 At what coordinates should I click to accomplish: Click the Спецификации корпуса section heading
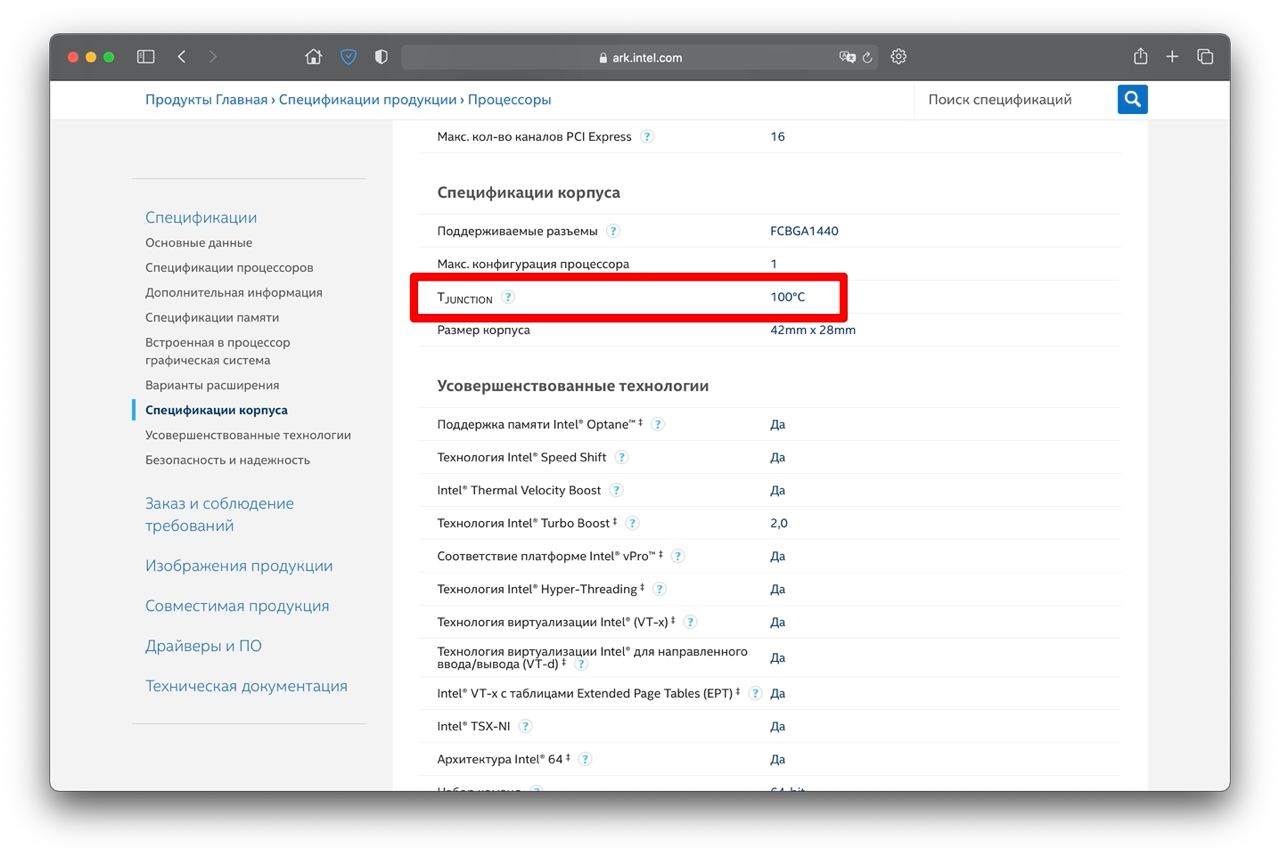[x=529, y=193]
